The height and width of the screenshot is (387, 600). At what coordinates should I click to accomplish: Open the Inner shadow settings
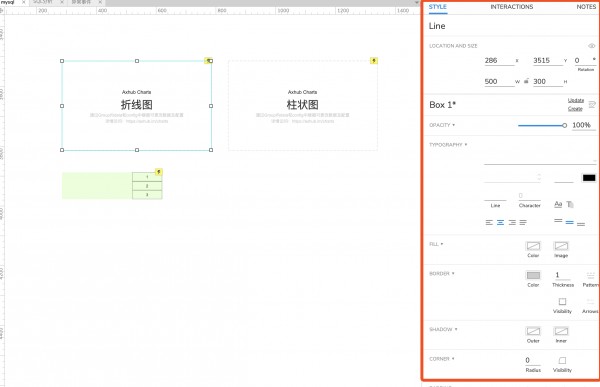561,331
